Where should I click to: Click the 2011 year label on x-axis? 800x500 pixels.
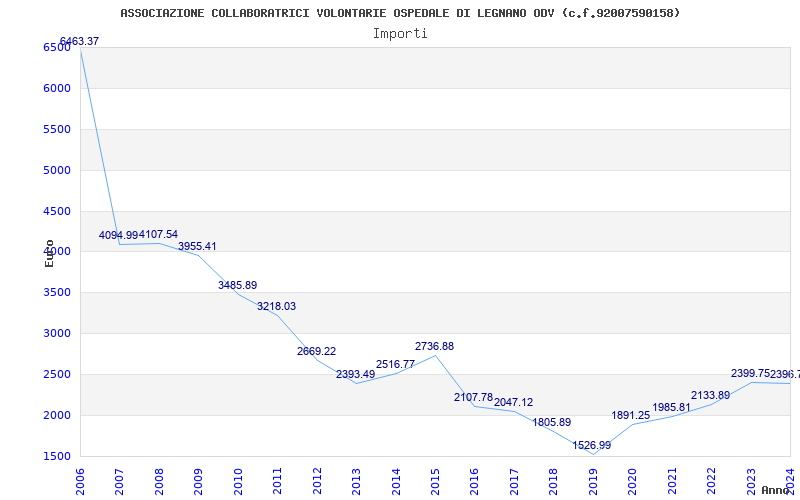(278, 481)
